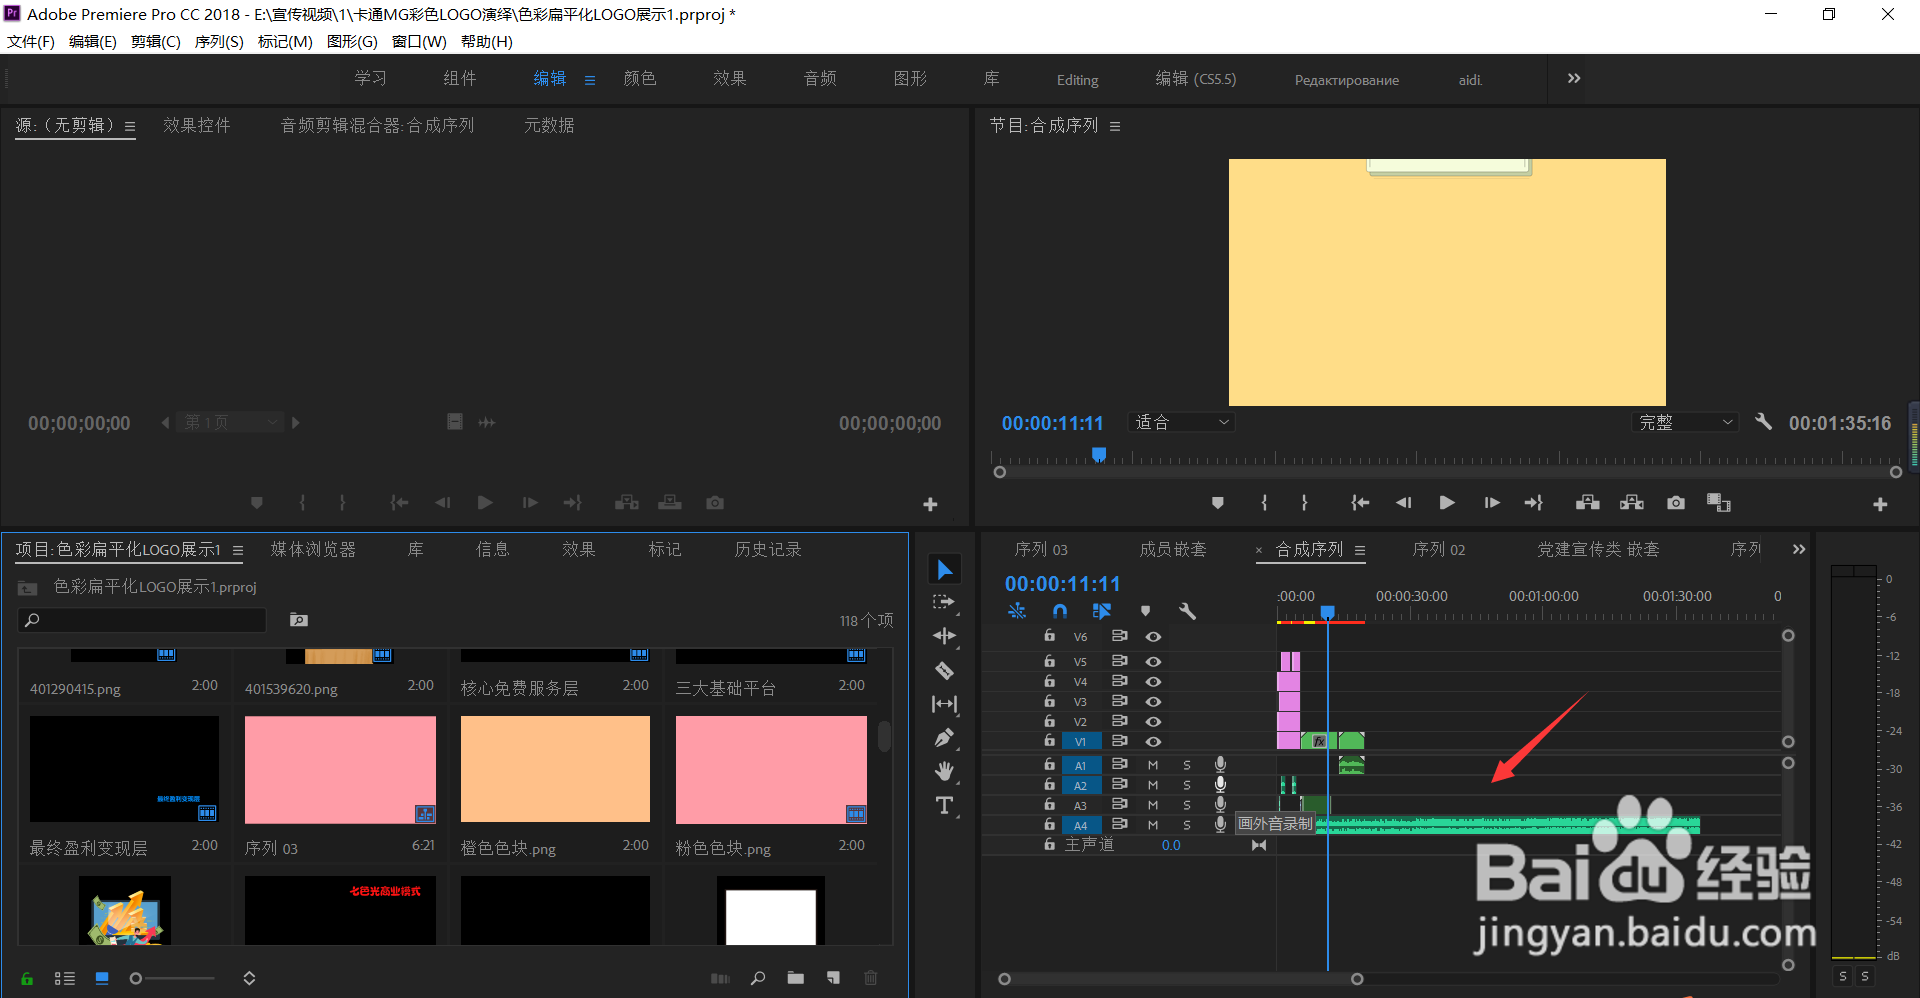The image size is (1920, 998).
Task: Open the 编辑(E) menu
Action: point(92,41)
